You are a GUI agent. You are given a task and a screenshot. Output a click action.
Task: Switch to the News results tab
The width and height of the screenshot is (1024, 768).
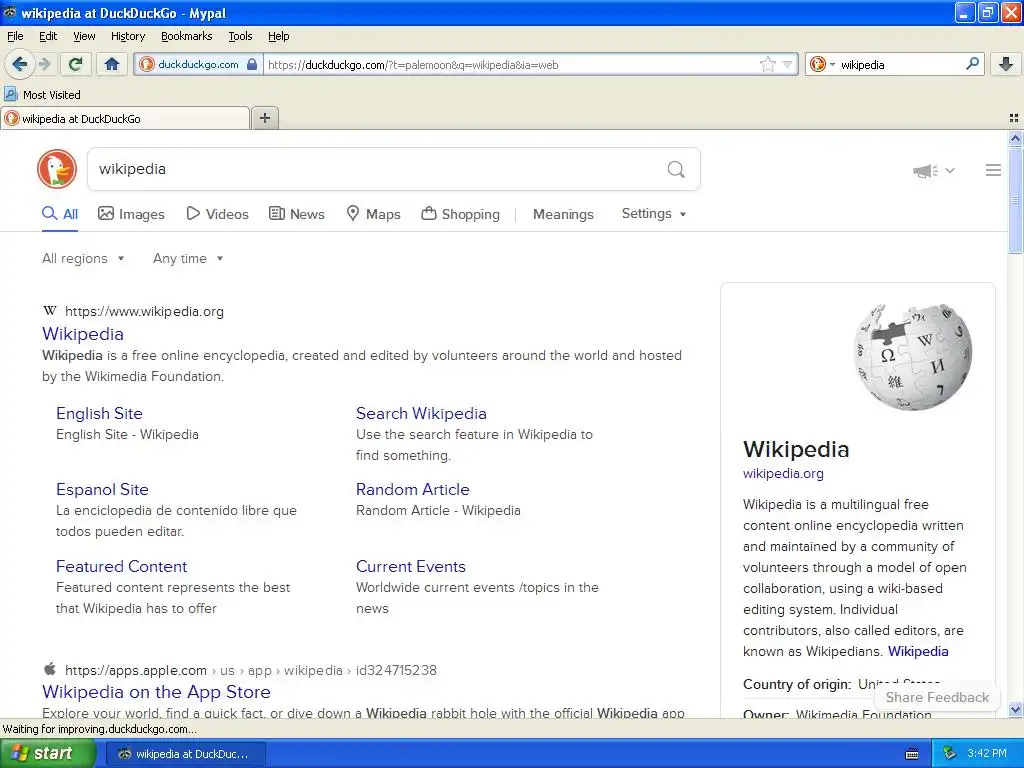(297, 214)
